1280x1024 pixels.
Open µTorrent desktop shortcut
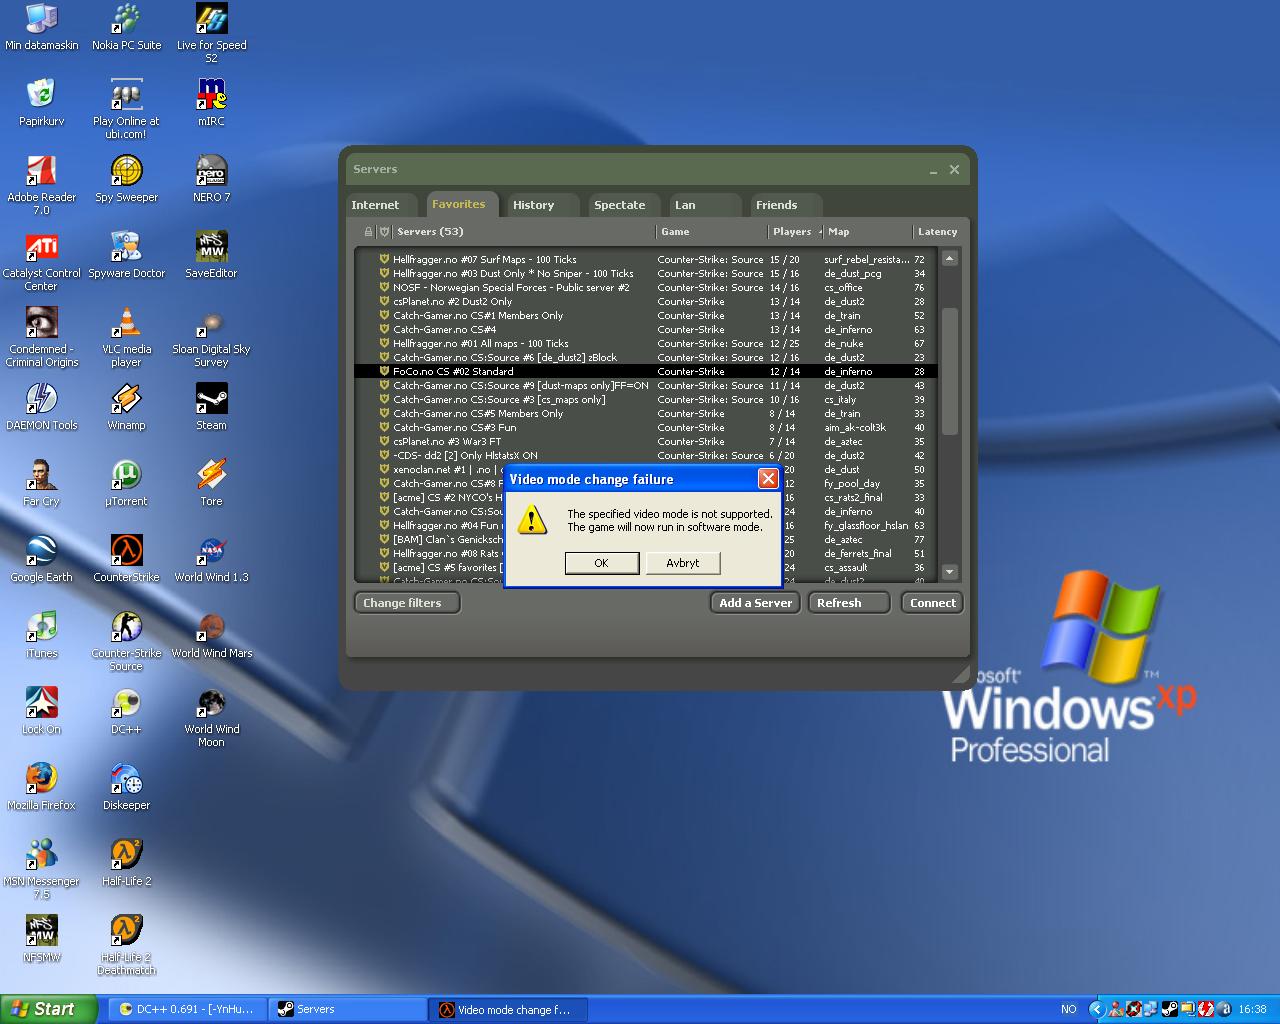coord(126,483)
